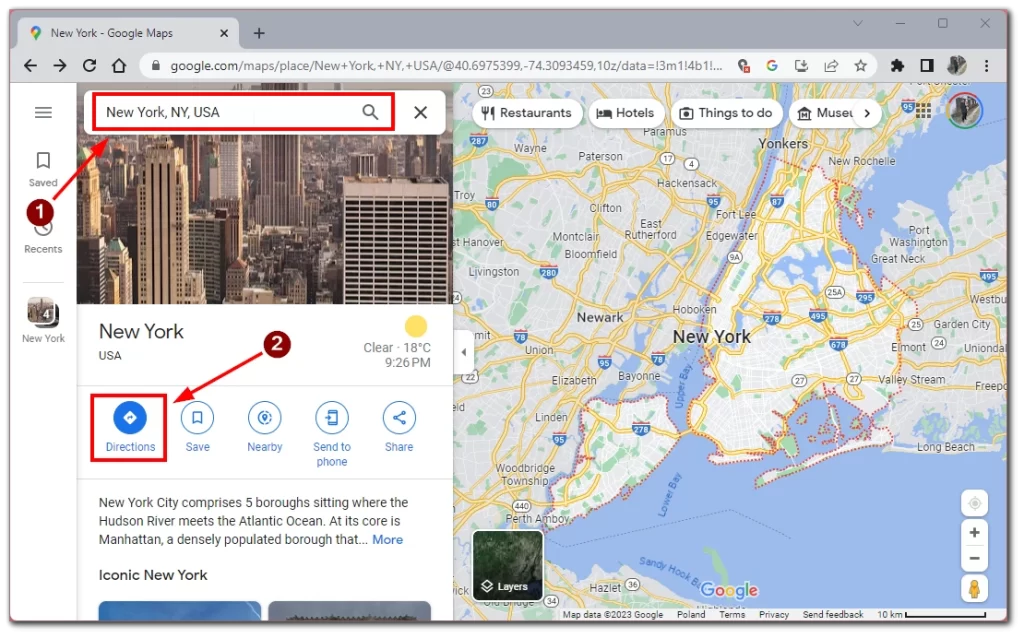Open the Layers map type thumbnail
The height and width of the screenshot is (638, 1024).
click(507, 564)
